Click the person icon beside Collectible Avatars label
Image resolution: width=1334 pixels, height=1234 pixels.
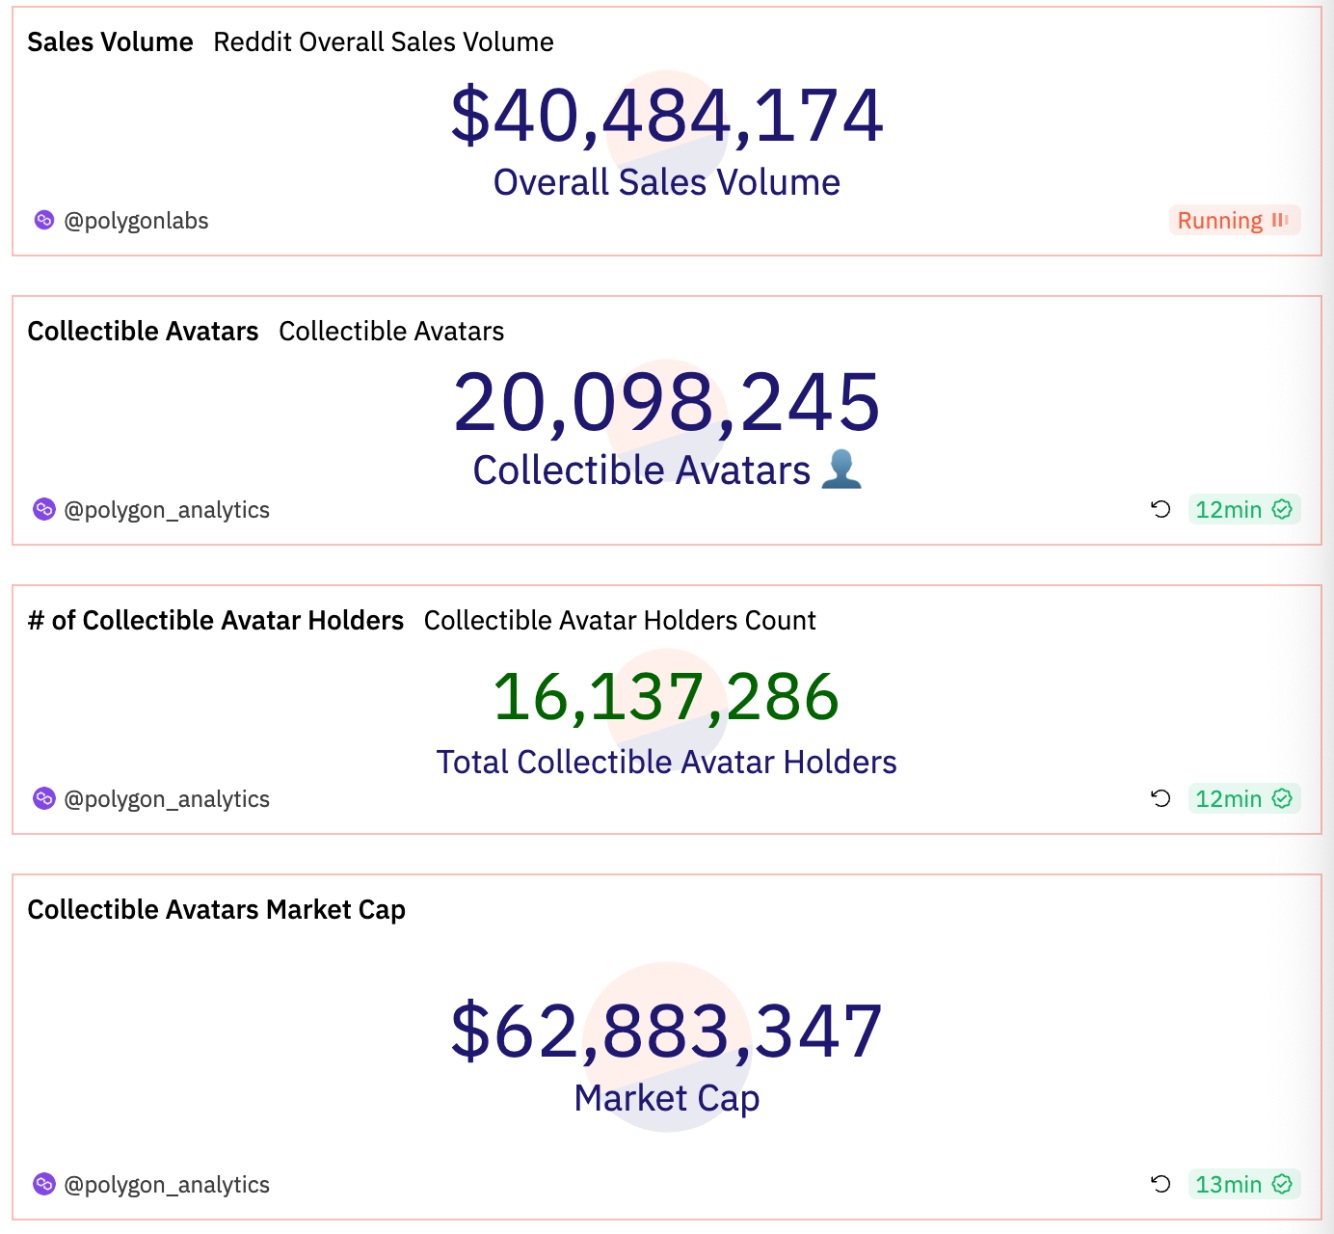[843, 470]
